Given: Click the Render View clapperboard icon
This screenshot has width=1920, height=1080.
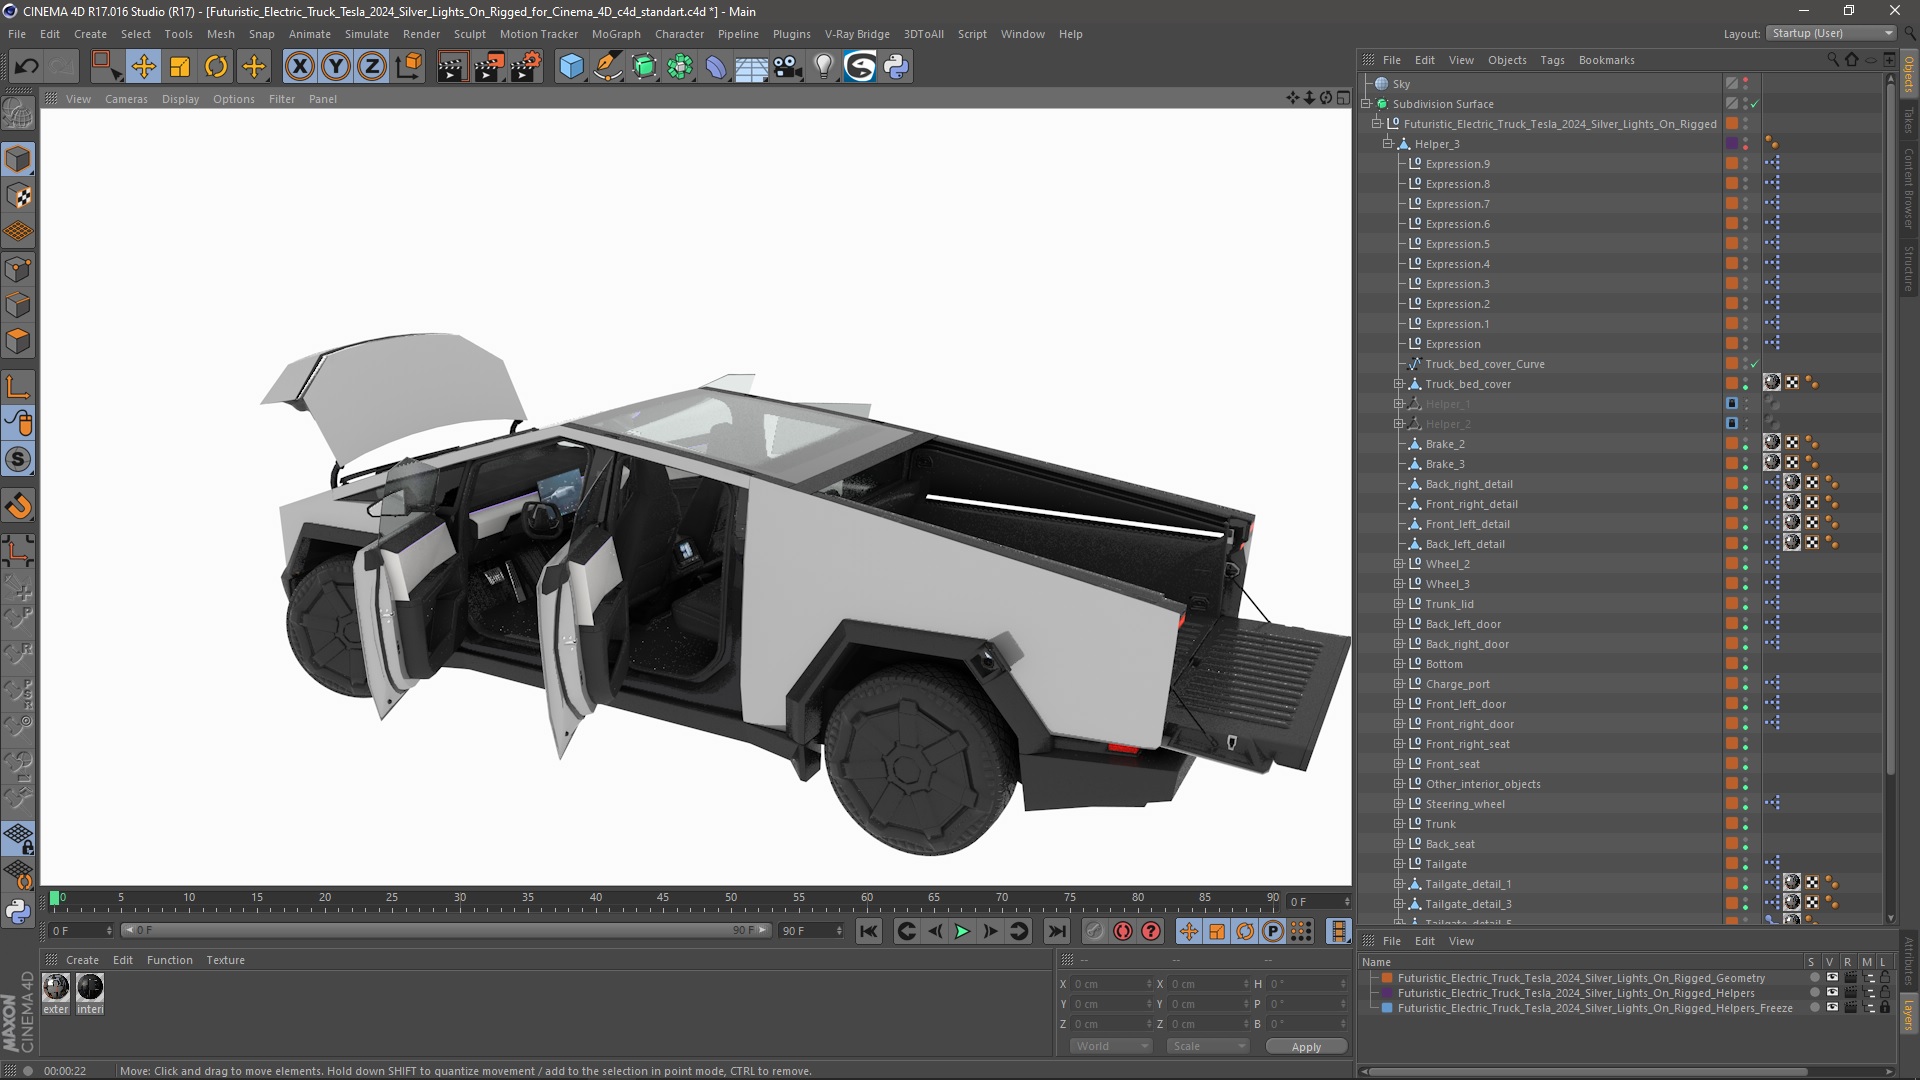Looking at the screenshot, I should coord(452,67).
